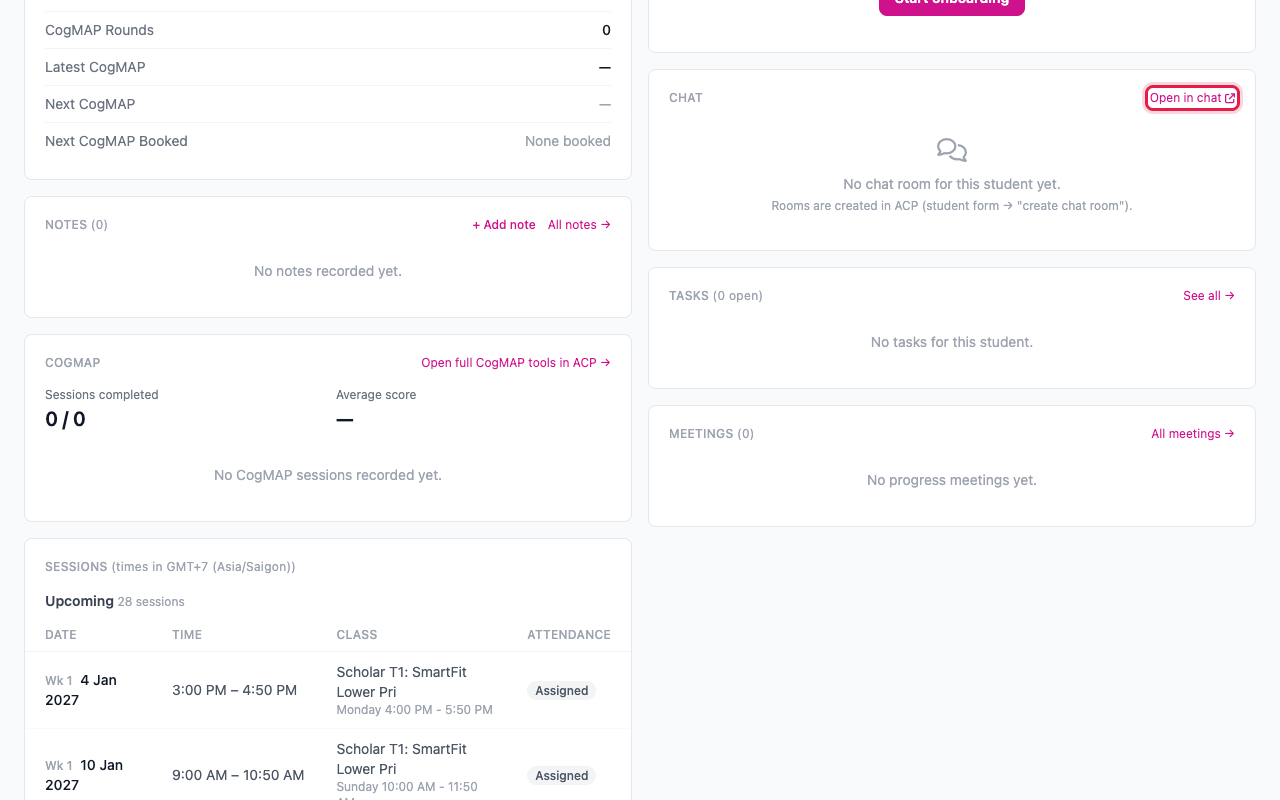Screen dimensions: 1280x800
Task: Open full CogMAP tools in ACP
Action: coord(516,363)
